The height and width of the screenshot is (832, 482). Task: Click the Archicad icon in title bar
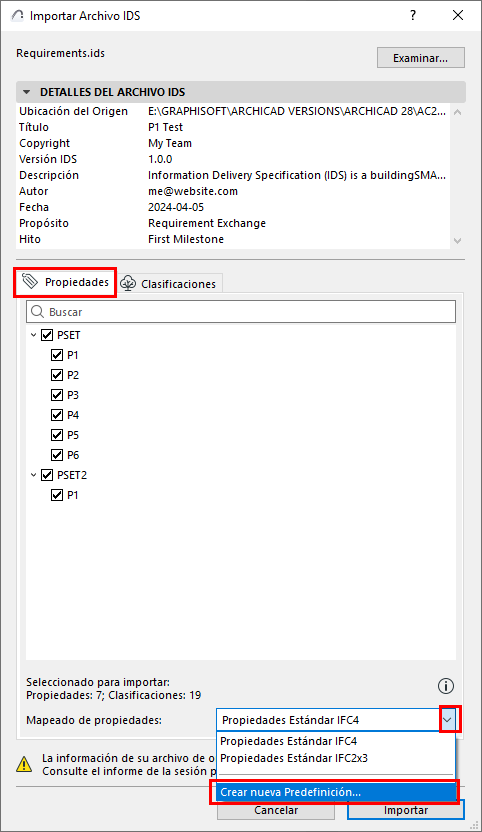tap(18, 15)
